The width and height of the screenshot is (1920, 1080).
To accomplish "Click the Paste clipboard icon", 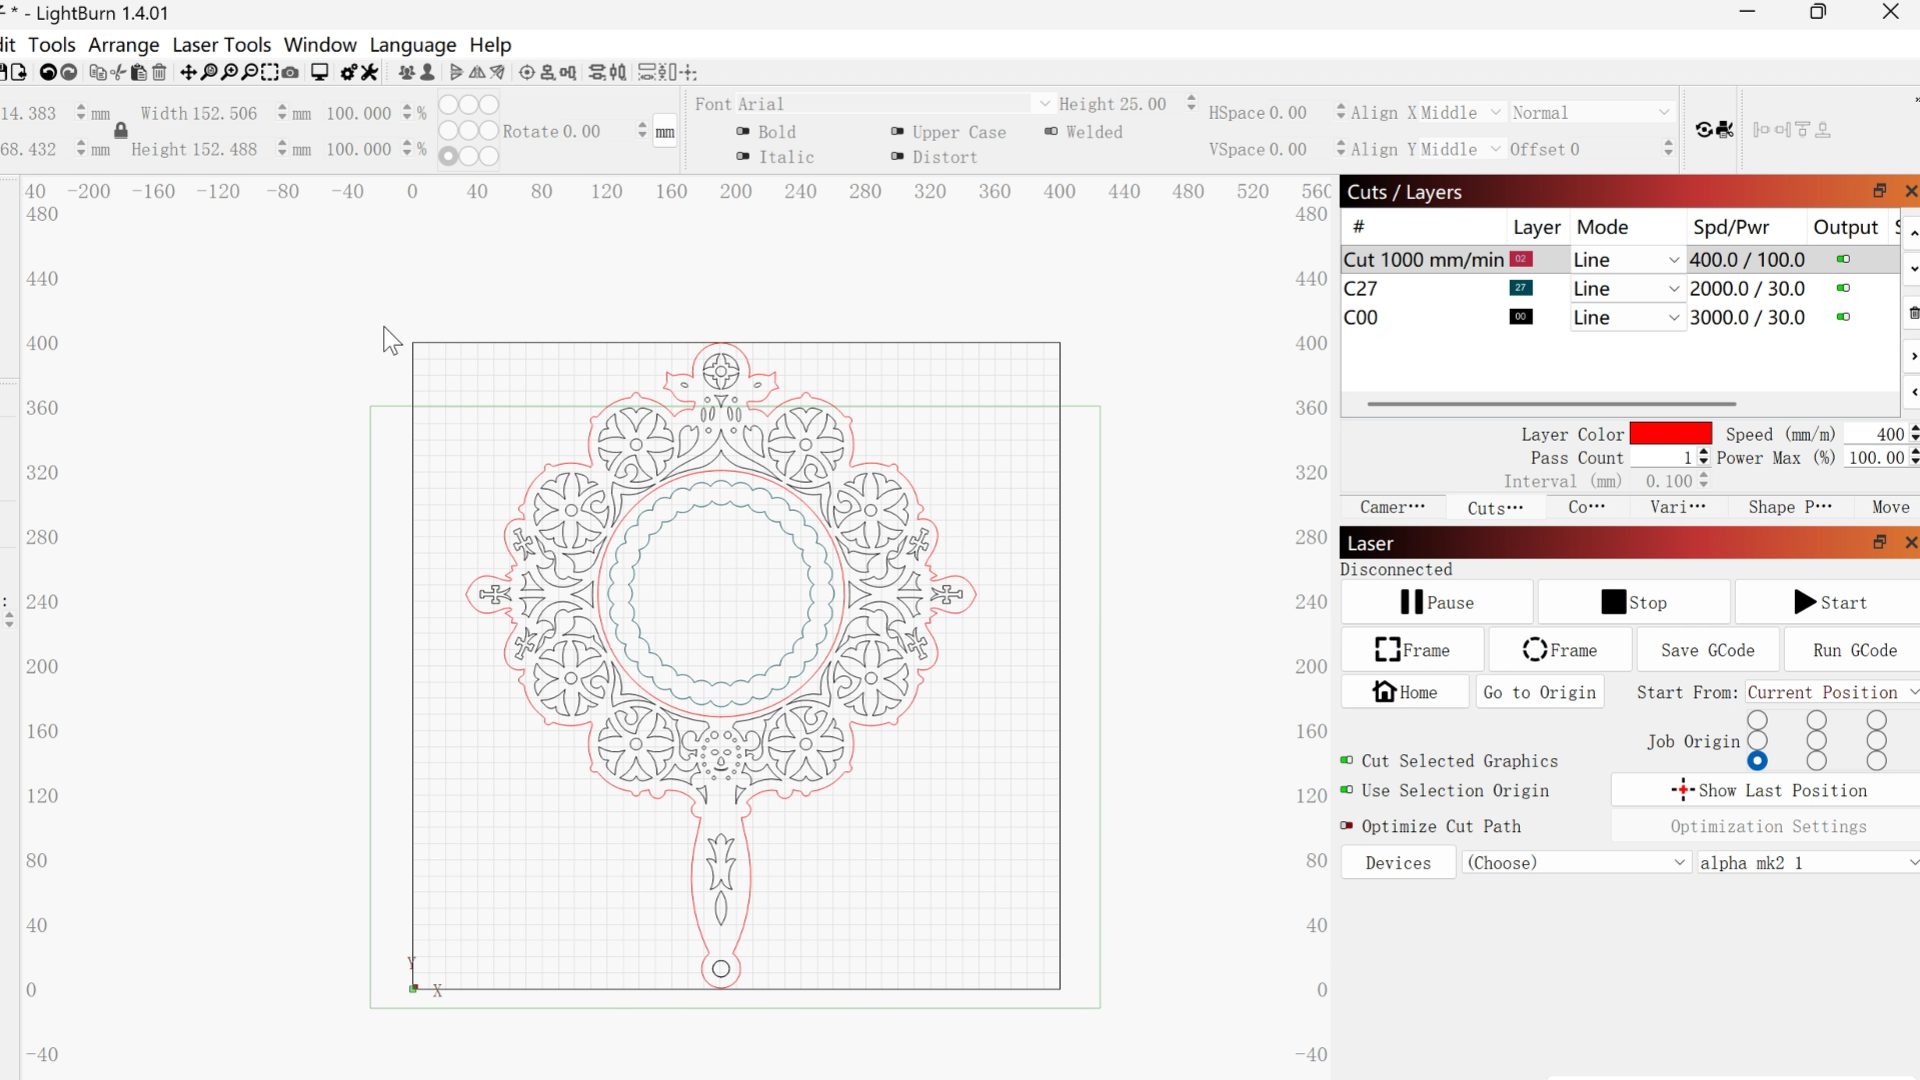I will pos(138,72).
